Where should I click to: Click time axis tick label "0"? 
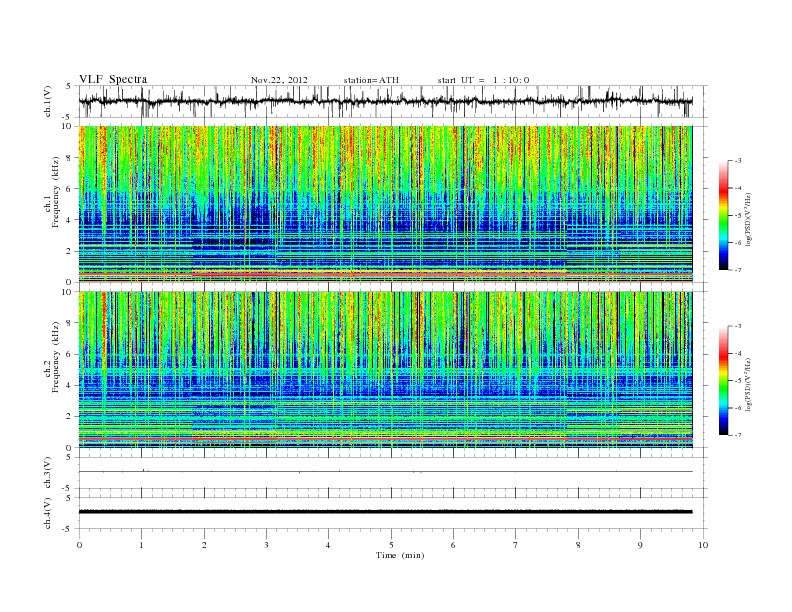(x=79, y=545)
